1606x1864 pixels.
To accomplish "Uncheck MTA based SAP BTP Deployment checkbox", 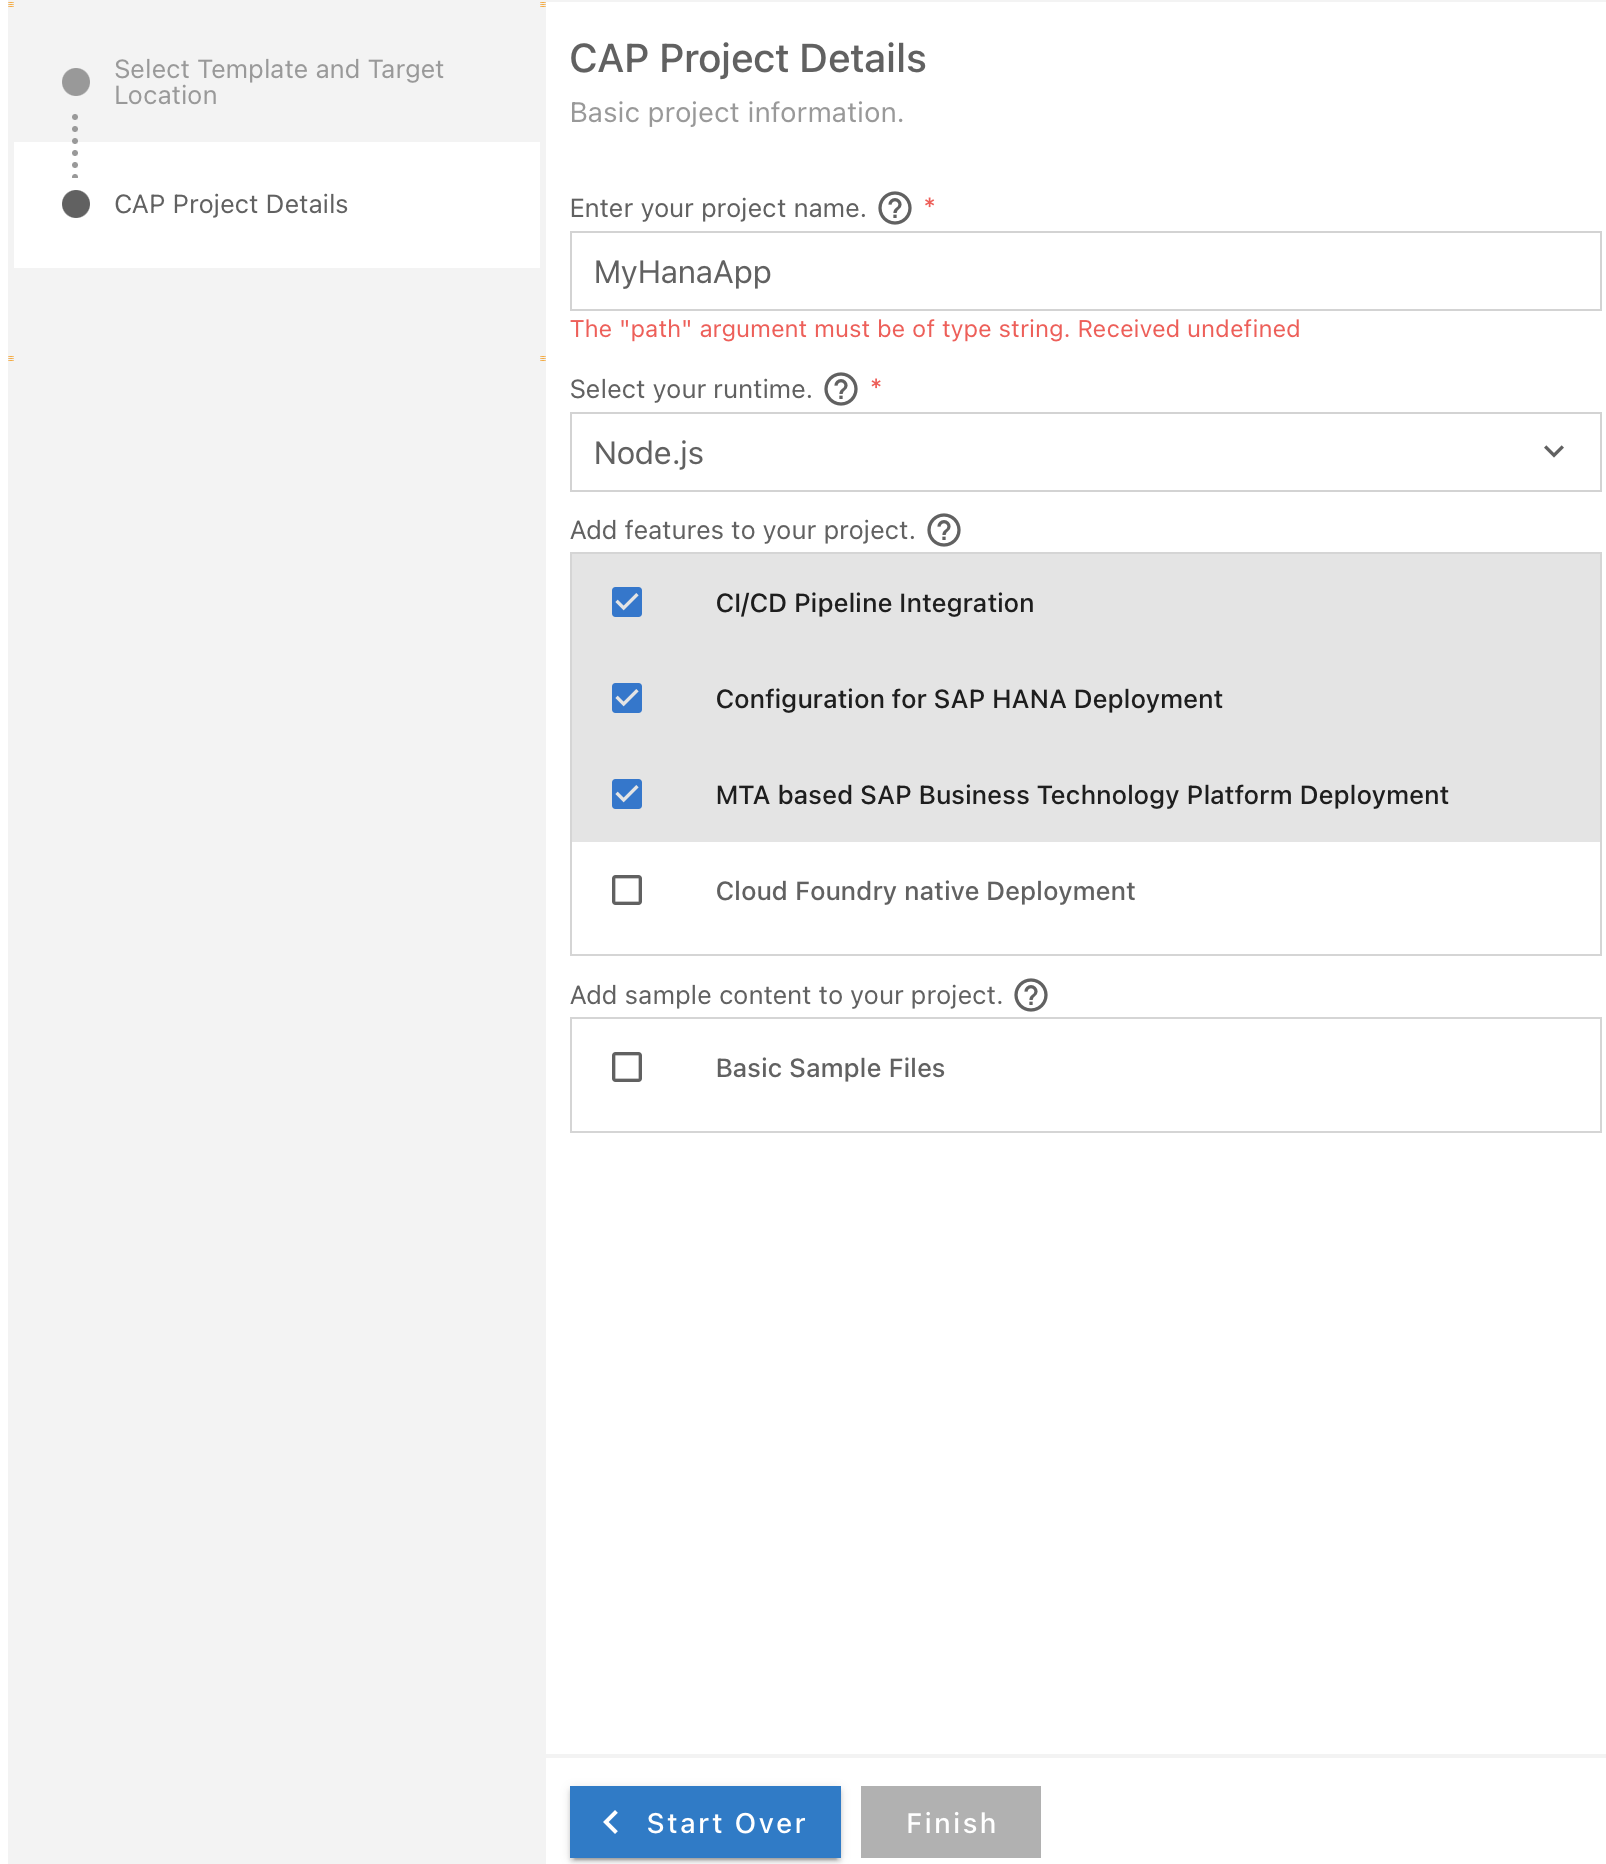I will coord(627,794).
